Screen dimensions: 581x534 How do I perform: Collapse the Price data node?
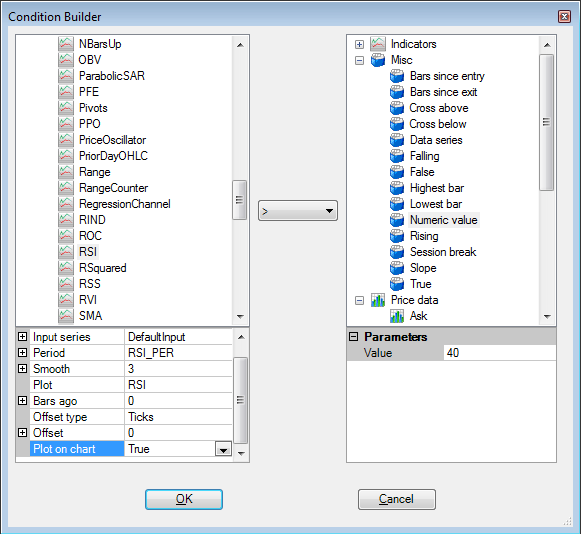(x=359, y=300)
